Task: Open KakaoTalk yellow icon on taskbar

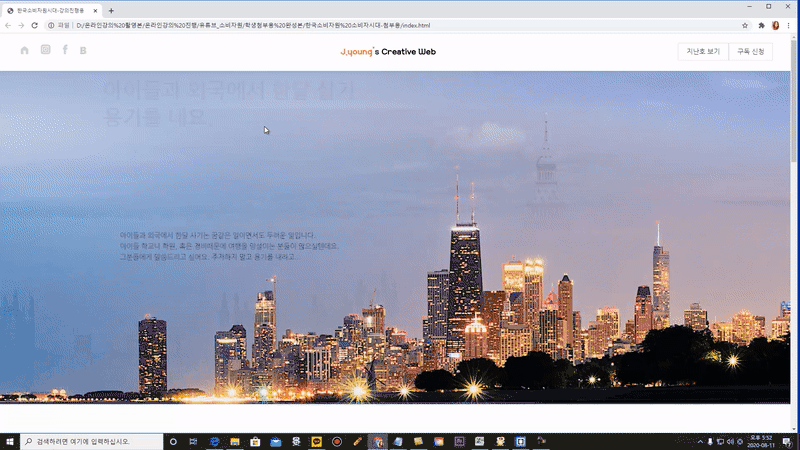Action: [x=316, y=441]
